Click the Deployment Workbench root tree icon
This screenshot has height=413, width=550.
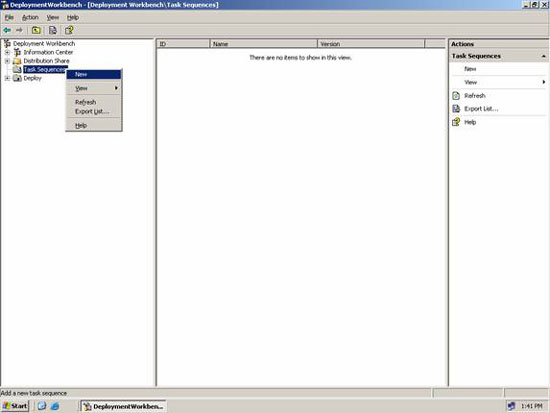coord(7,44)
